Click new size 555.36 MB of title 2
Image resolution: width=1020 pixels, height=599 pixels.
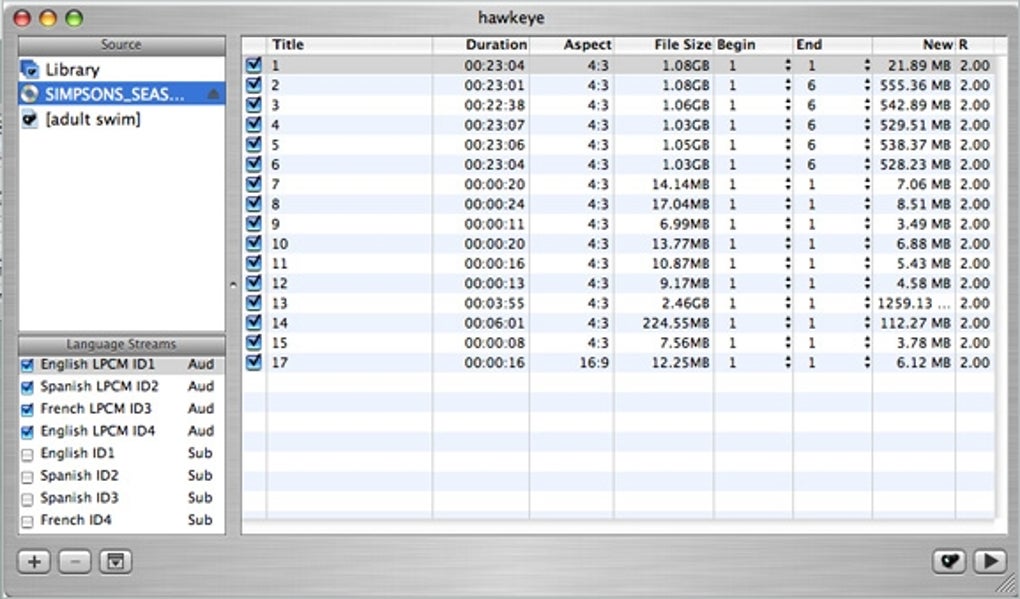pos(915,86)
